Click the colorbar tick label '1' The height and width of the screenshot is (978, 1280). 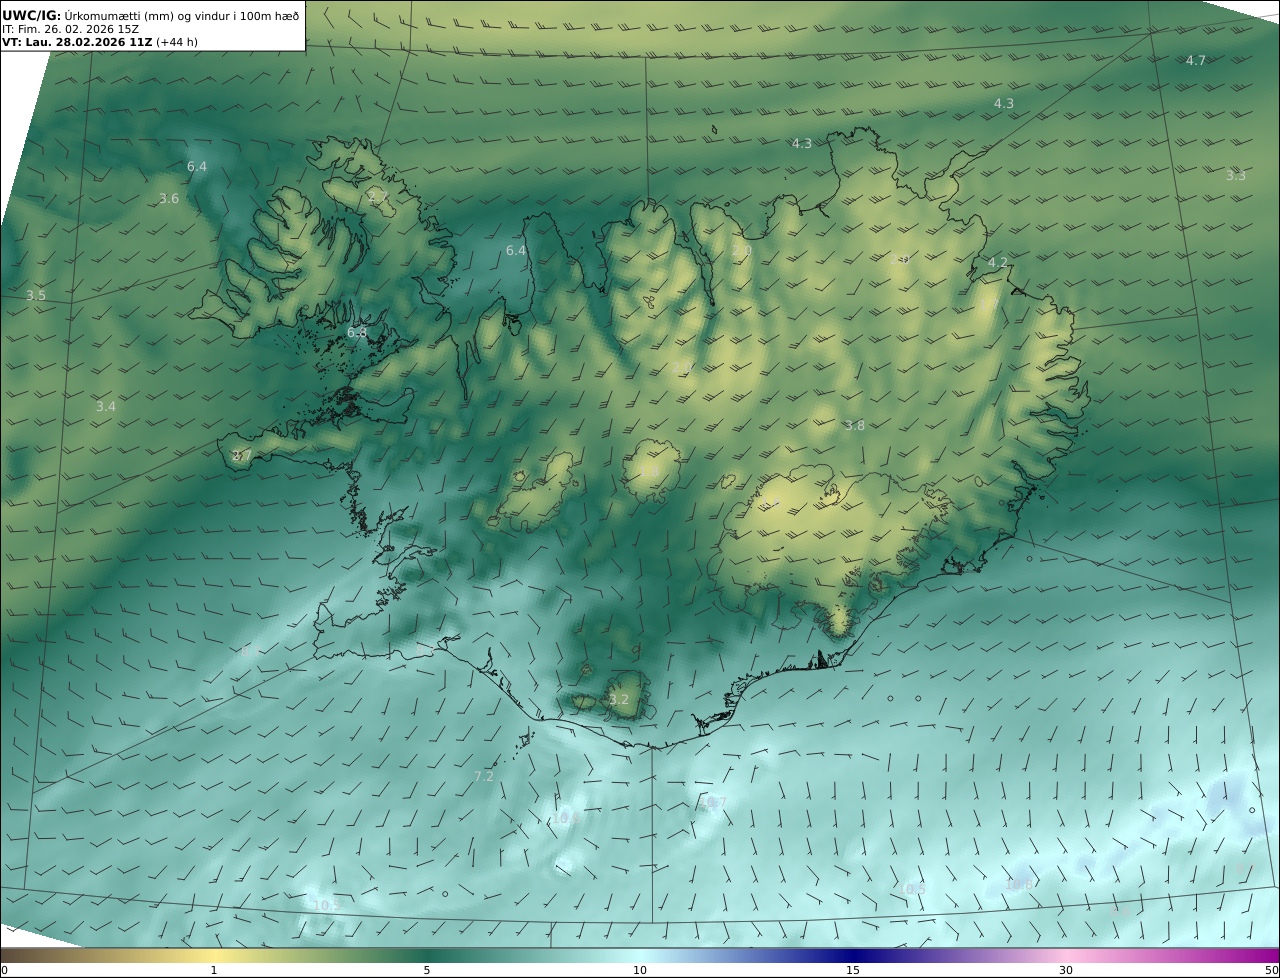click(214, 970)
